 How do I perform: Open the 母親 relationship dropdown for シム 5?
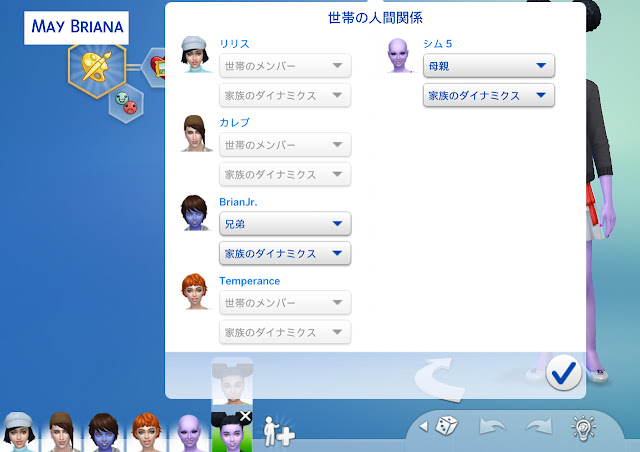pos(489,66)
